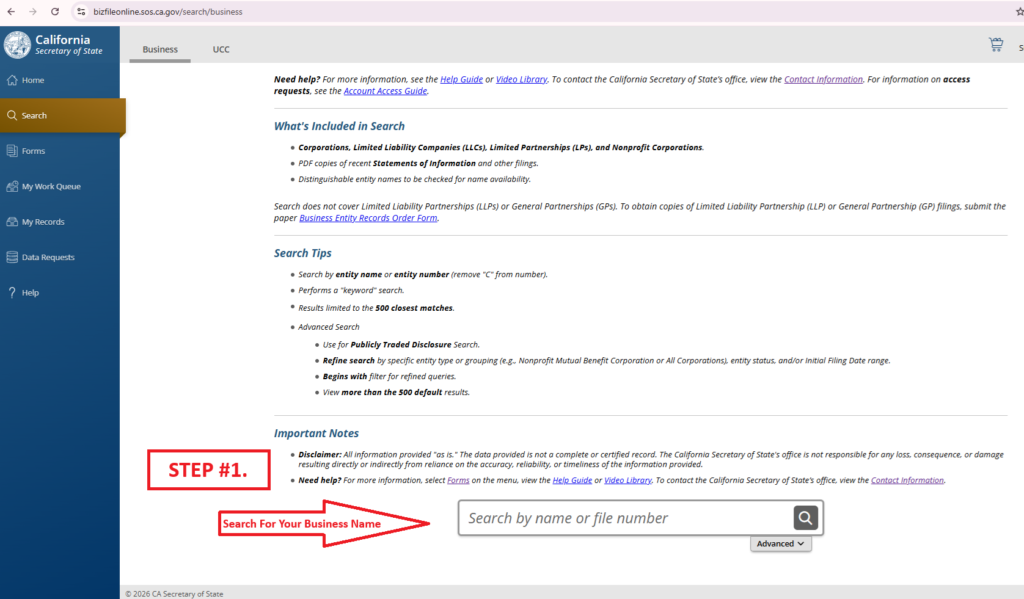The width and height of the screenshot is (1024, 599).
Task: Click the 'PDF copies of recent Statements of Information' line
Action: coord(419,163)
